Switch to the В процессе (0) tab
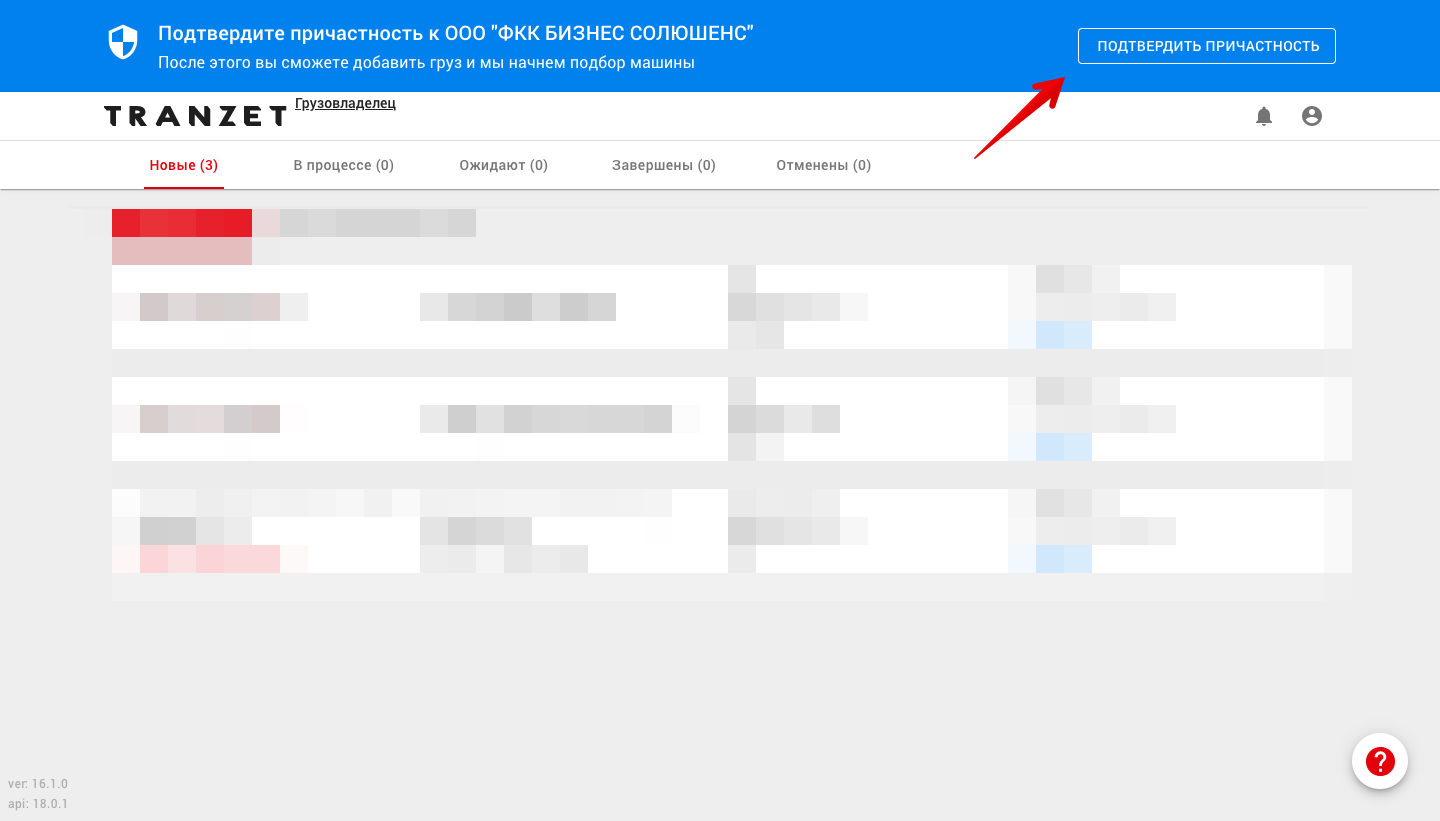 [344, 165]
